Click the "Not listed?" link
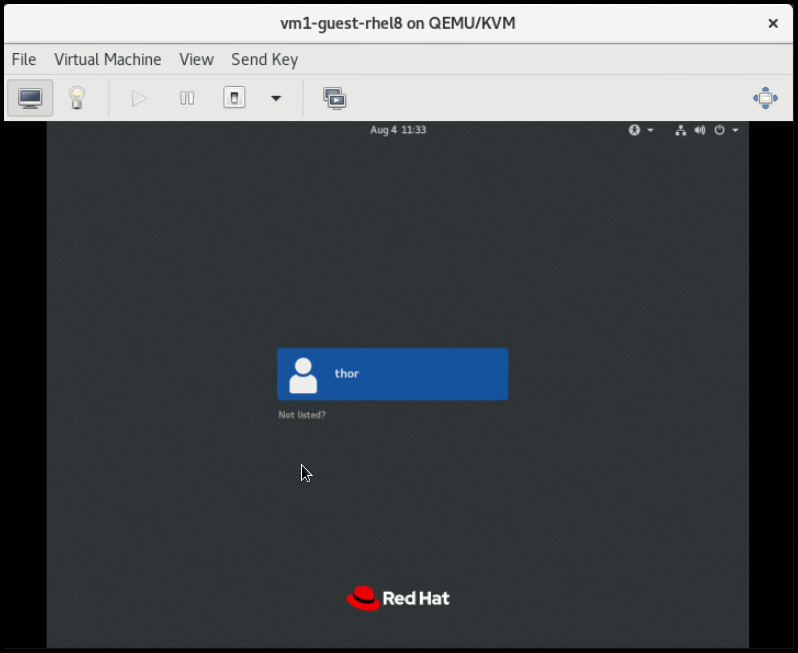The height and width of the screenshot is (653, 798). [x=302, y=415]
